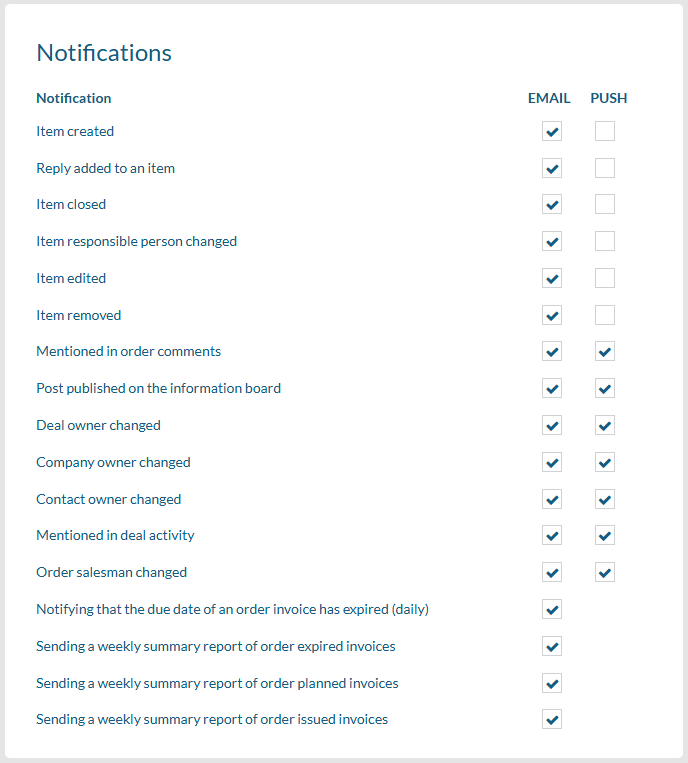Viewport: 688px width, 763px height.
Task: Click the PUSH column header
Action: click(609, 98)
